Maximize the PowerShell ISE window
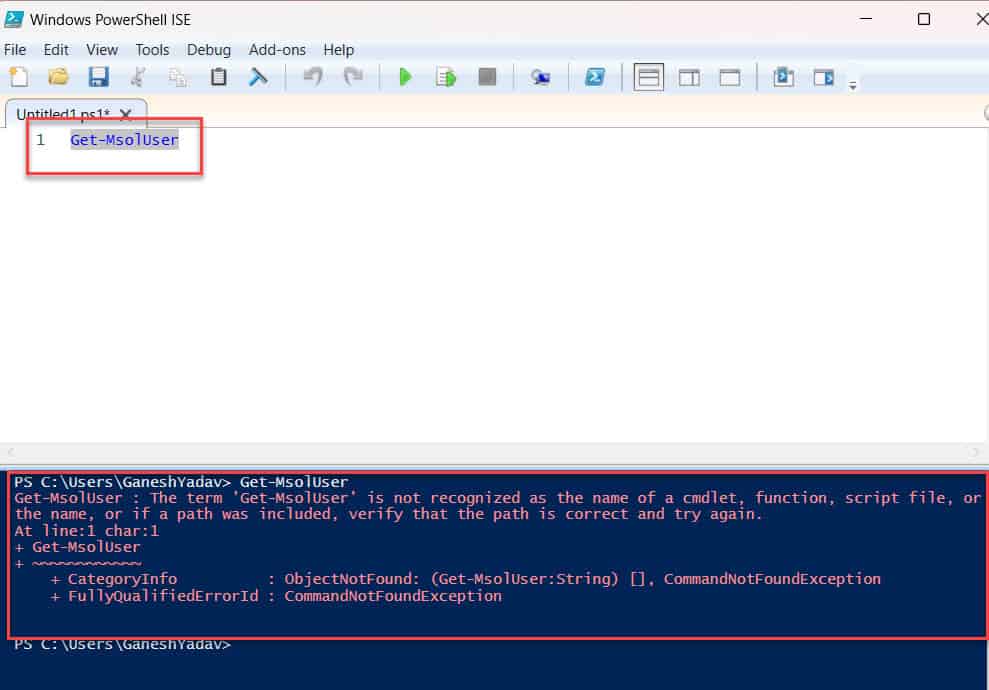 923,19
